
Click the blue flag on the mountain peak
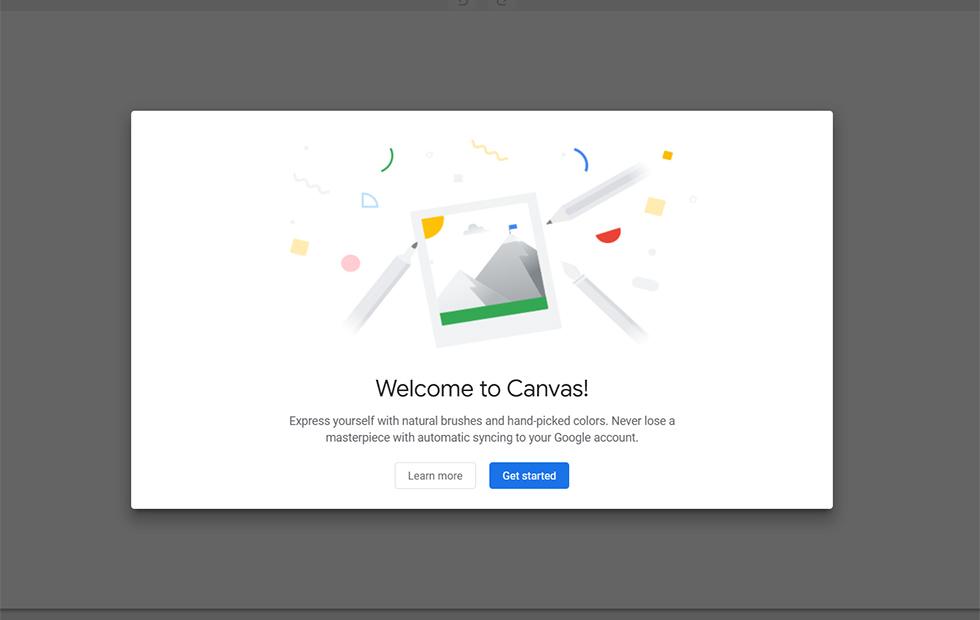pyautogui.click(x=513, y=229)
